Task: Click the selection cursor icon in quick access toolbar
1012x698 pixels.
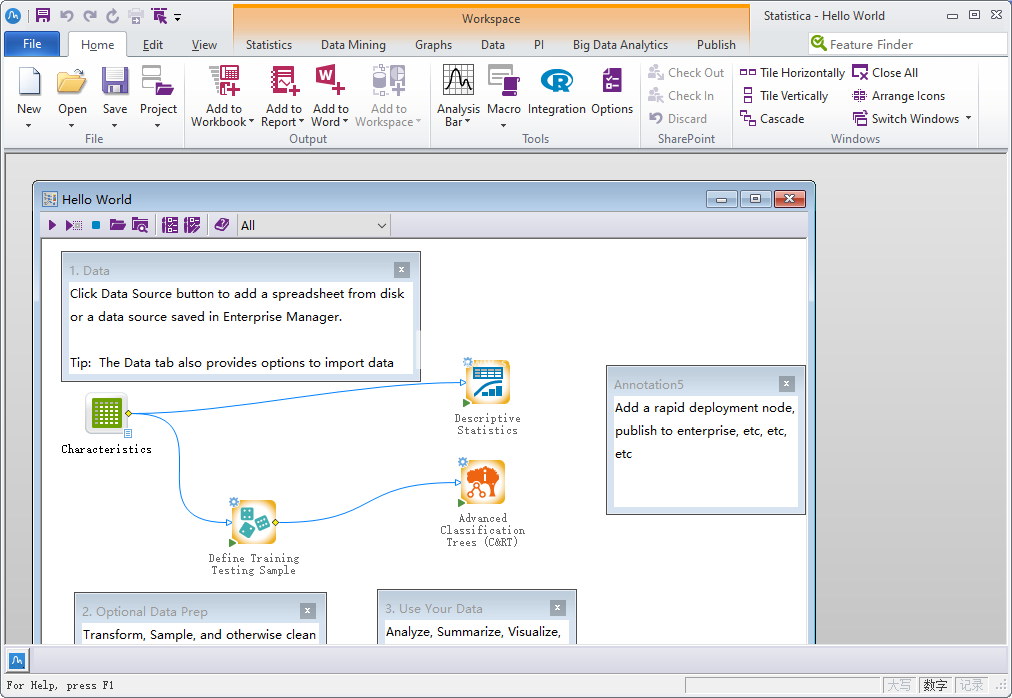Action: [x=159, y=15]
